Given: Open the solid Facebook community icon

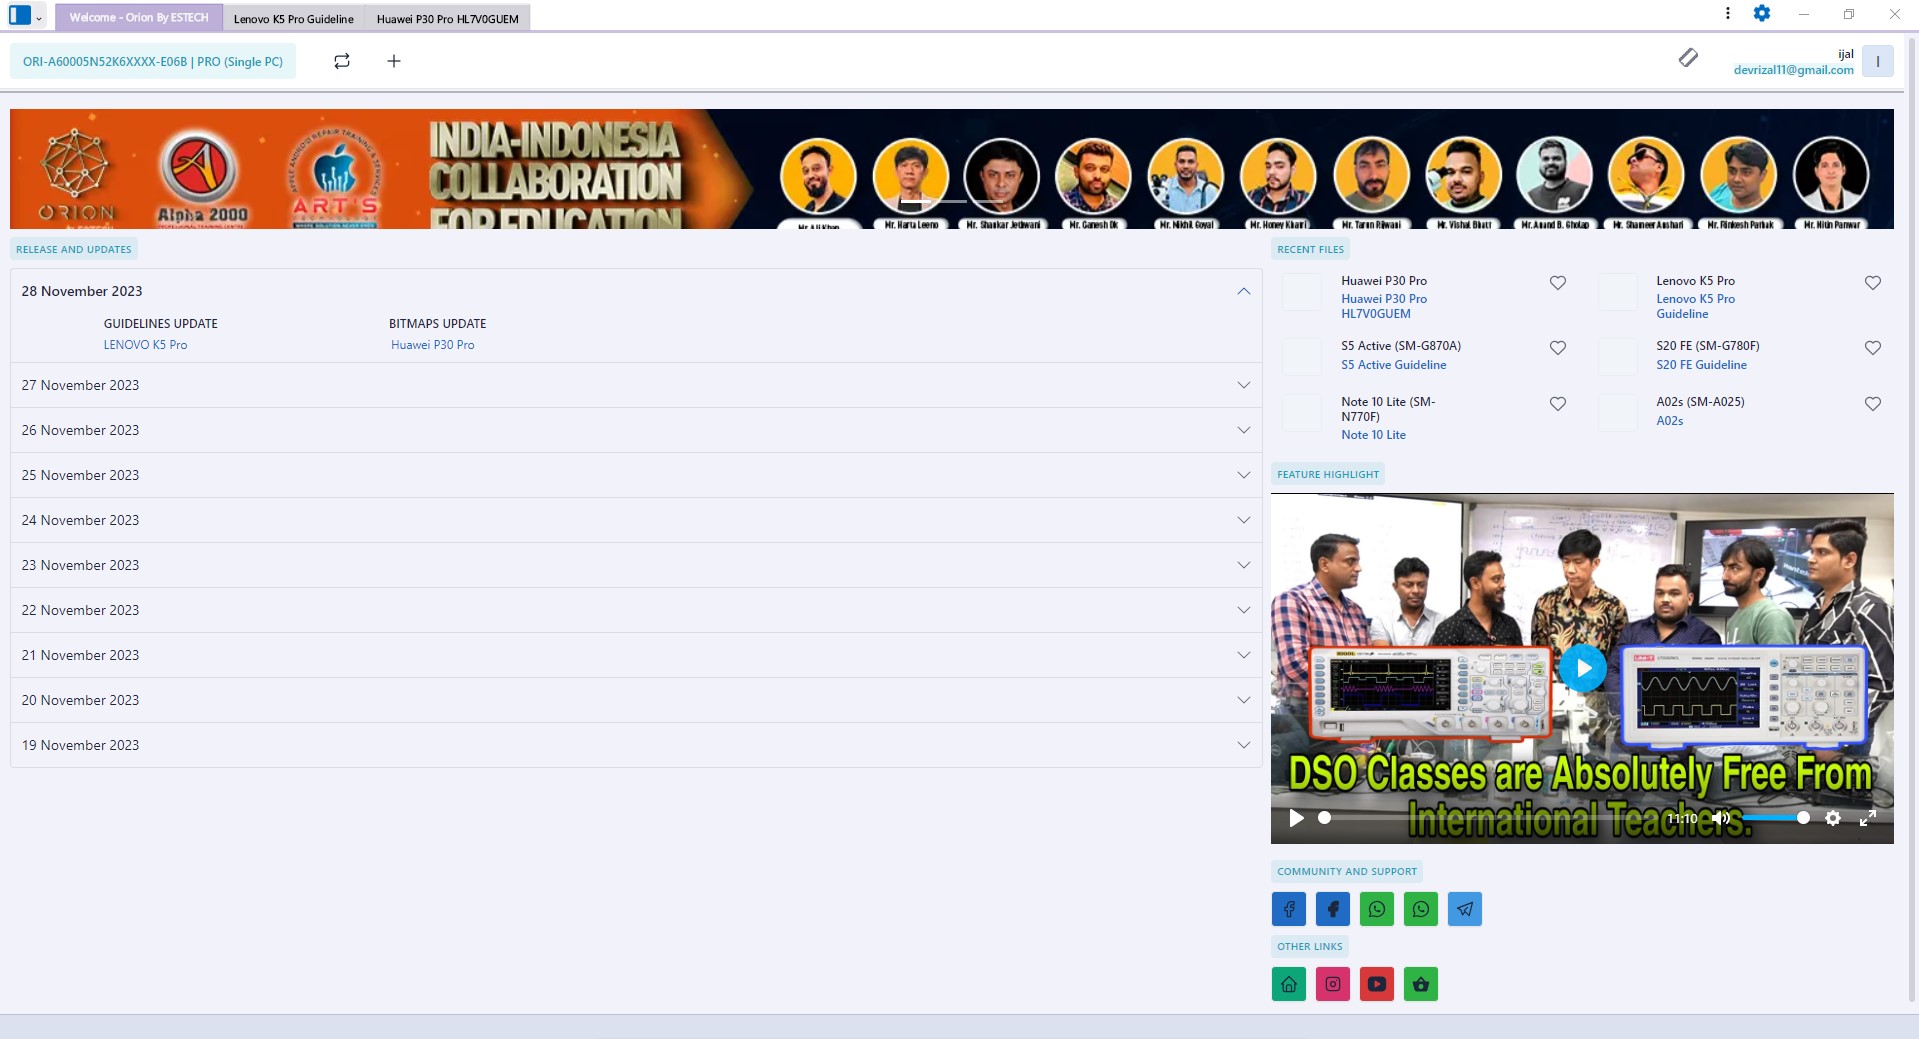Looking at the screenshot, I should 1333,909.
